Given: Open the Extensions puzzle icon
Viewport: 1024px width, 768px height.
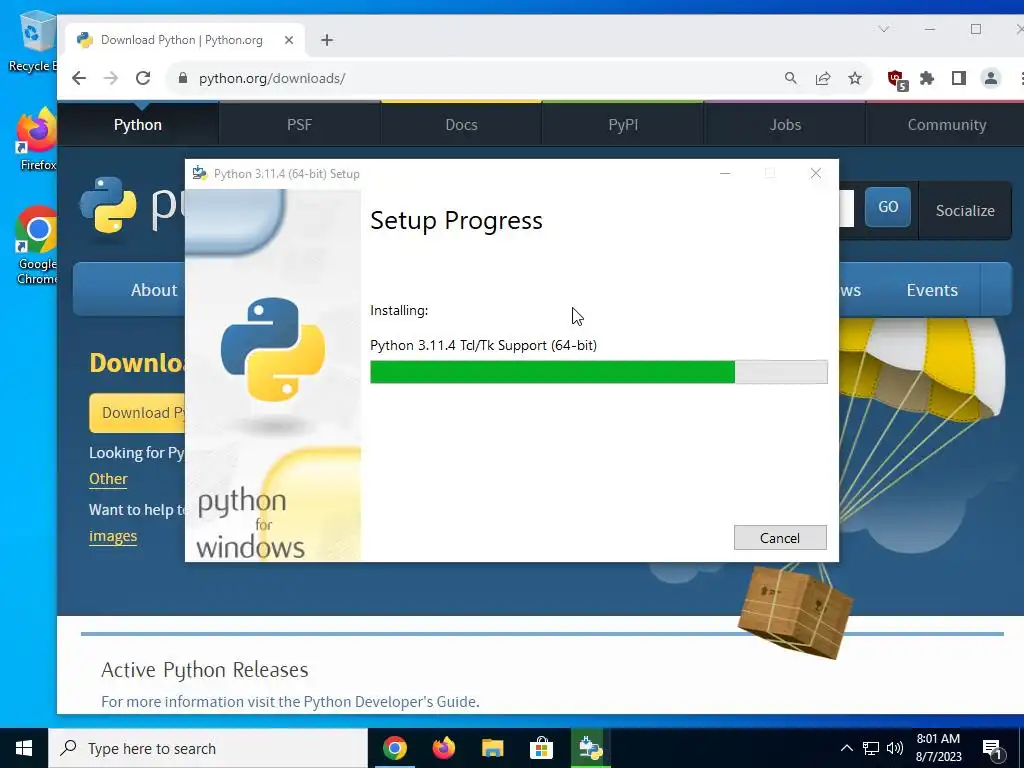Looking at the screenshot, I should [x=927, y=78].
